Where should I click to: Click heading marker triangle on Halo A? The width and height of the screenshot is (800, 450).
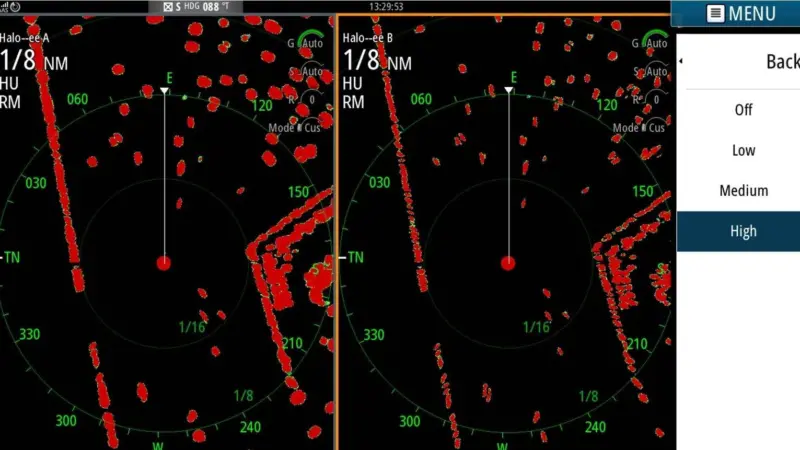[164, 91]
